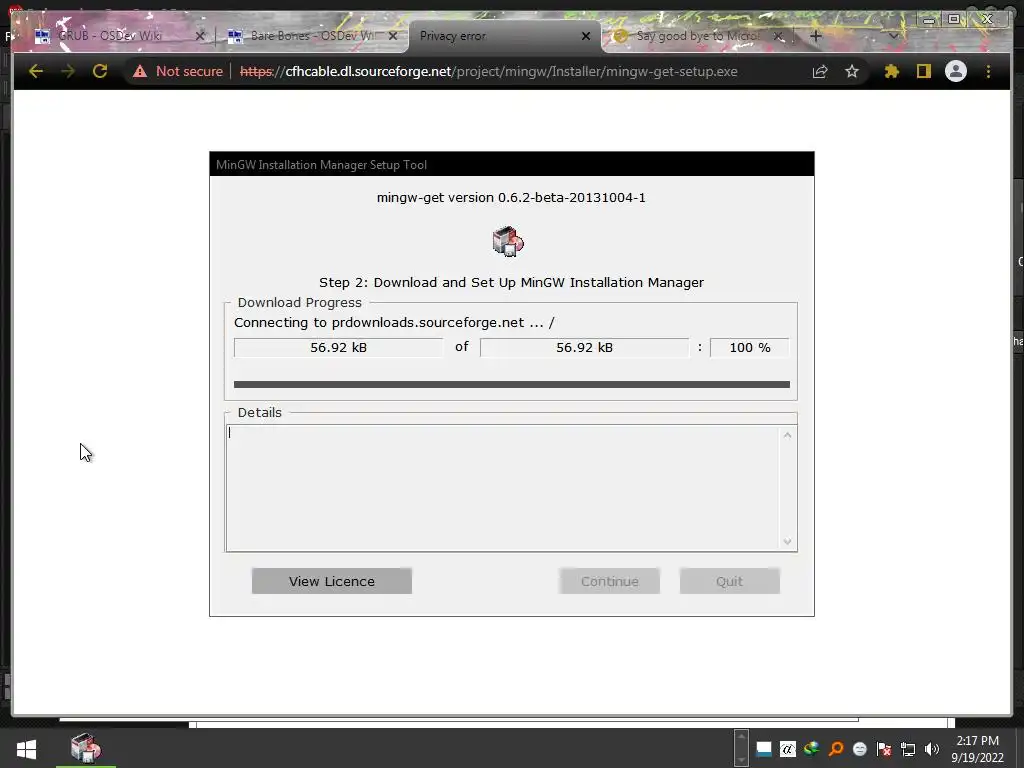The height and width of the screenshot is (768, 1024).
Task: Click the round face tray icon
Action: tap(860, 749)
